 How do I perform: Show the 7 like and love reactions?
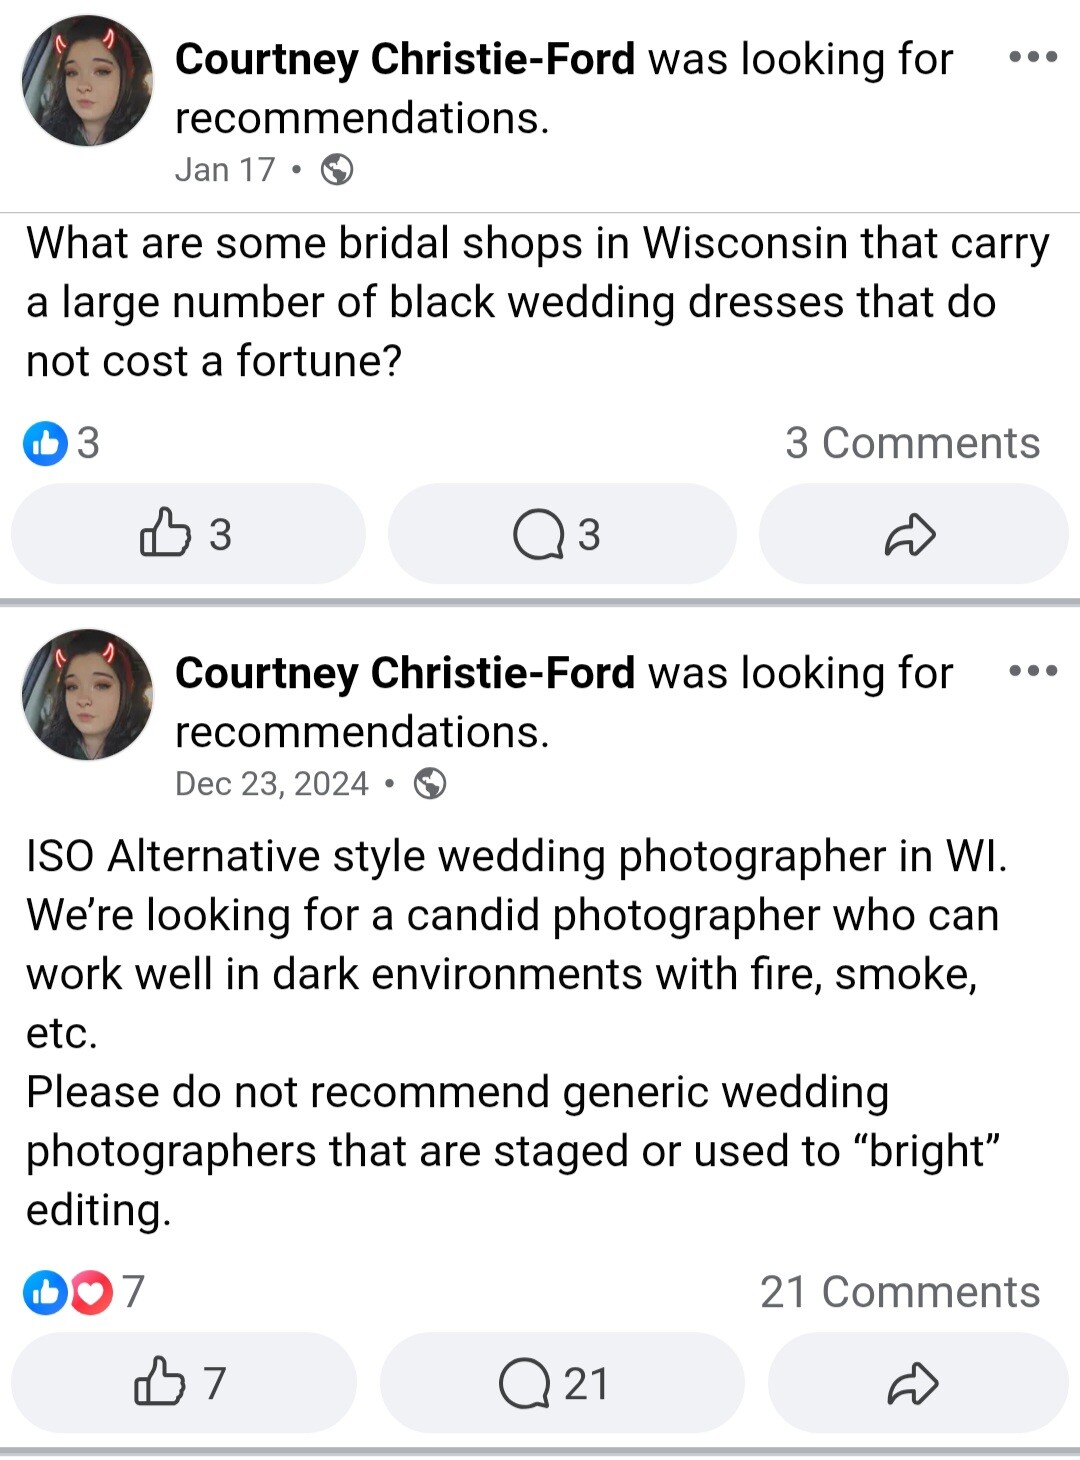(x=84, y=1292)
